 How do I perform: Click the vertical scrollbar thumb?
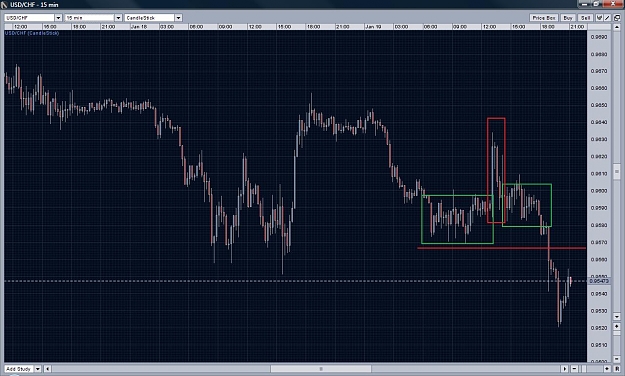[x=617, y=171]
